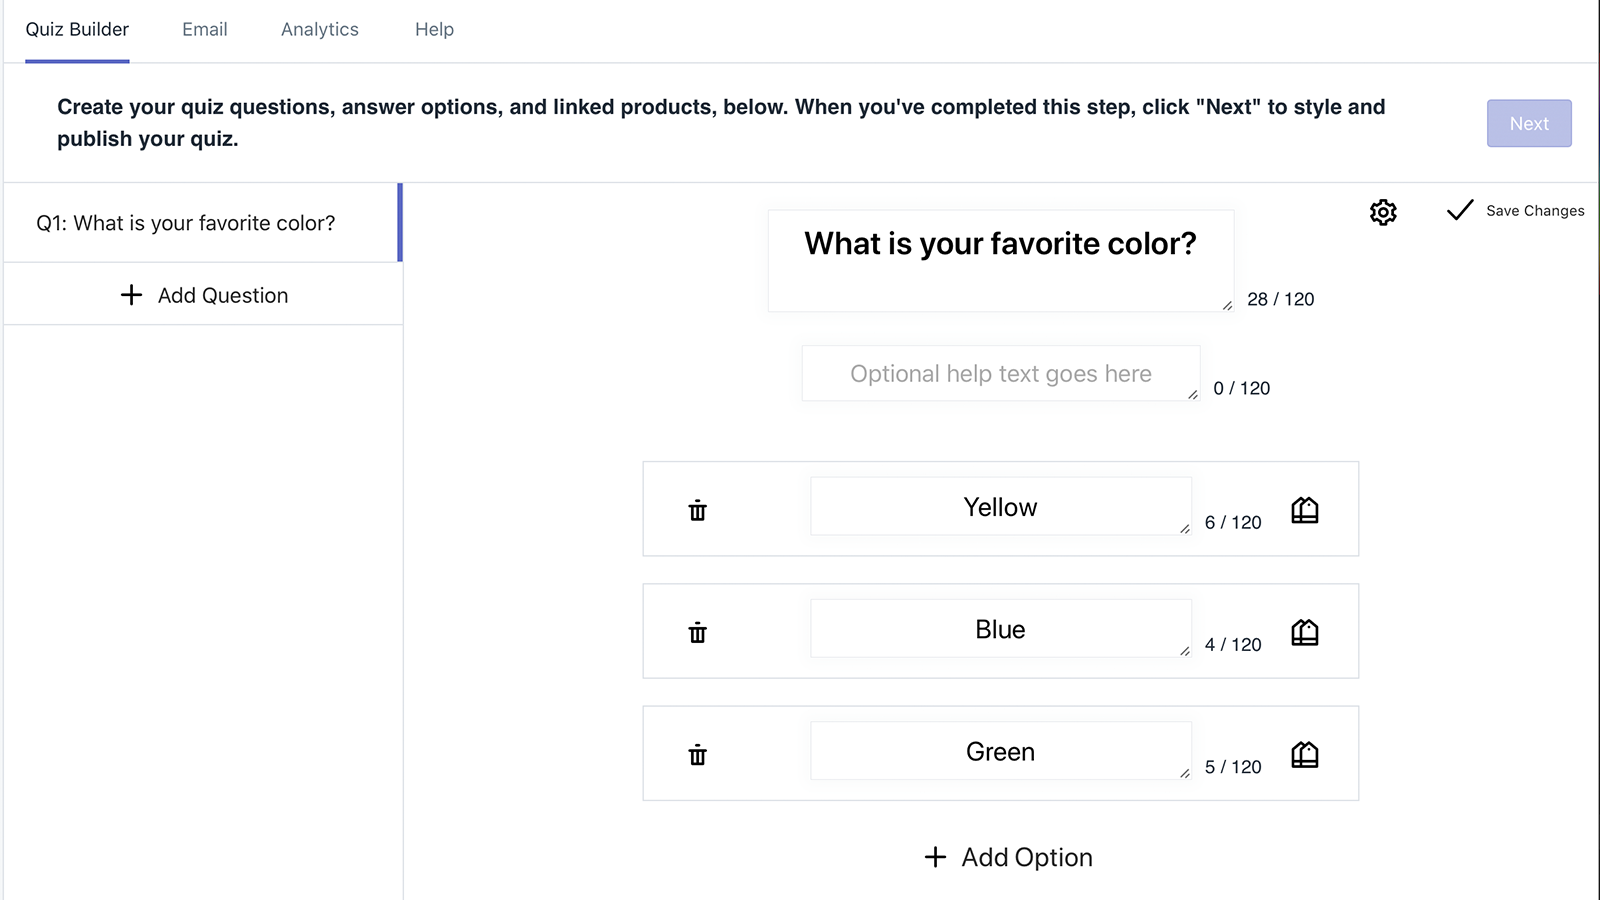The width and height of the screenshot is (1600, 900).
Task: Open the Analytics tab
Action: (x=320, y=30)
